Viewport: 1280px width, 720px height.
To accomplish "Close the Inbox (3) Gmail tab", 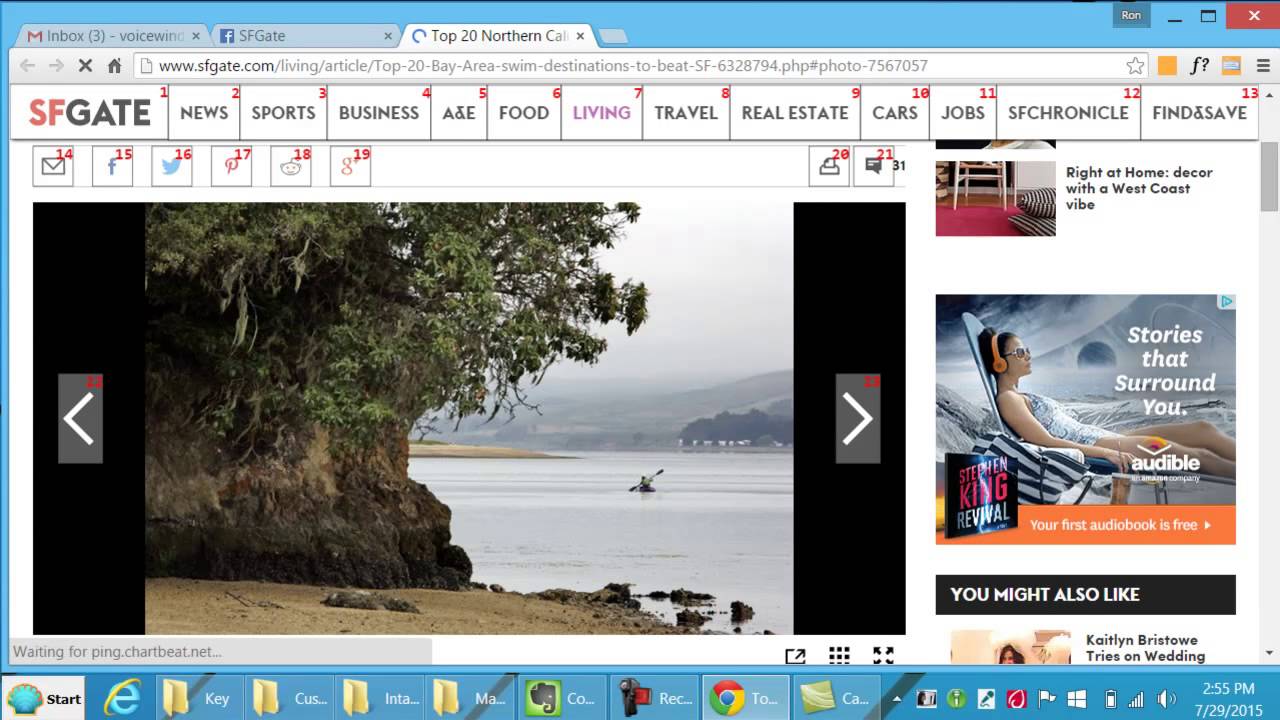I will pos(196,36).
